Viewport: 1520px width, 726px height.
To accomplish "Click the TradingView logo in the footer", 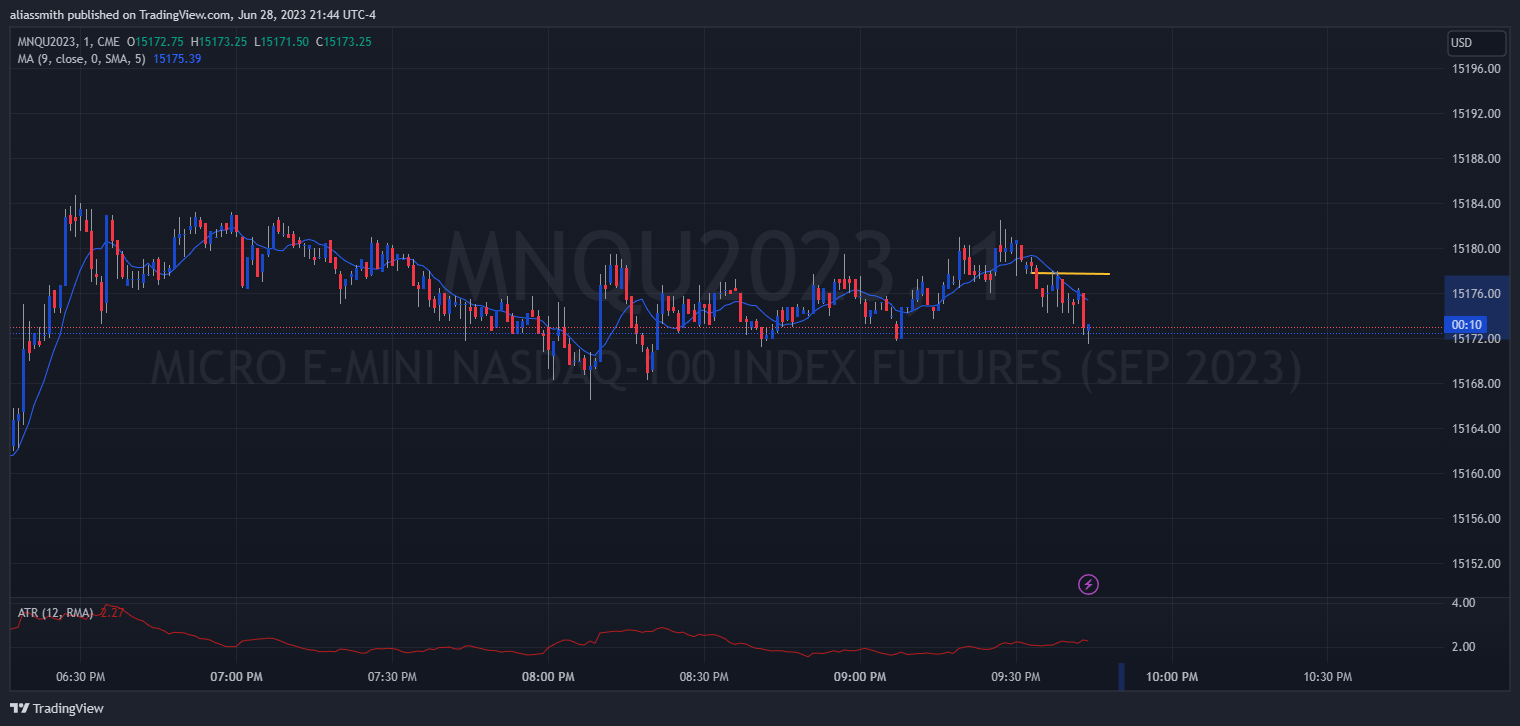I will click(x=57, y=708).
